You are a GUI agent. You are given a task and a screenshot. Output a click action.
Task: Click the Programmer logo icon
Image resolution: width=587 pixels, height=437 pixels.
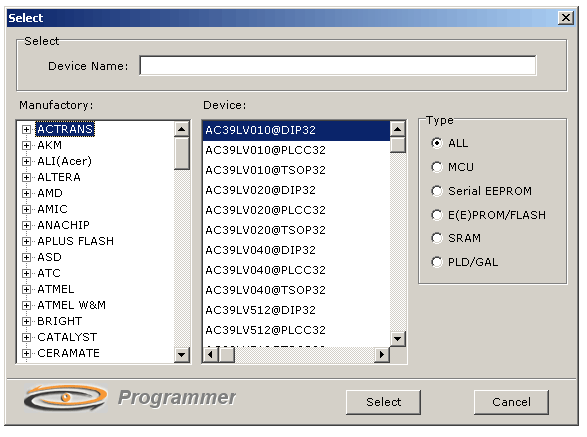pos(66,398)
